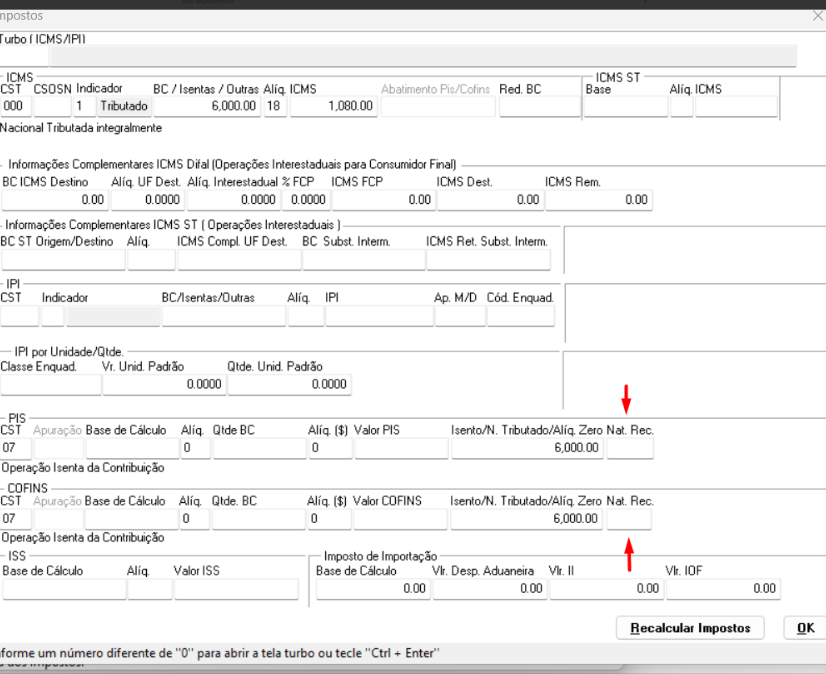Click the COFINS Nat. Rec. field
Image resolution: width=826 pixels, height=674 pixels.
629,519
